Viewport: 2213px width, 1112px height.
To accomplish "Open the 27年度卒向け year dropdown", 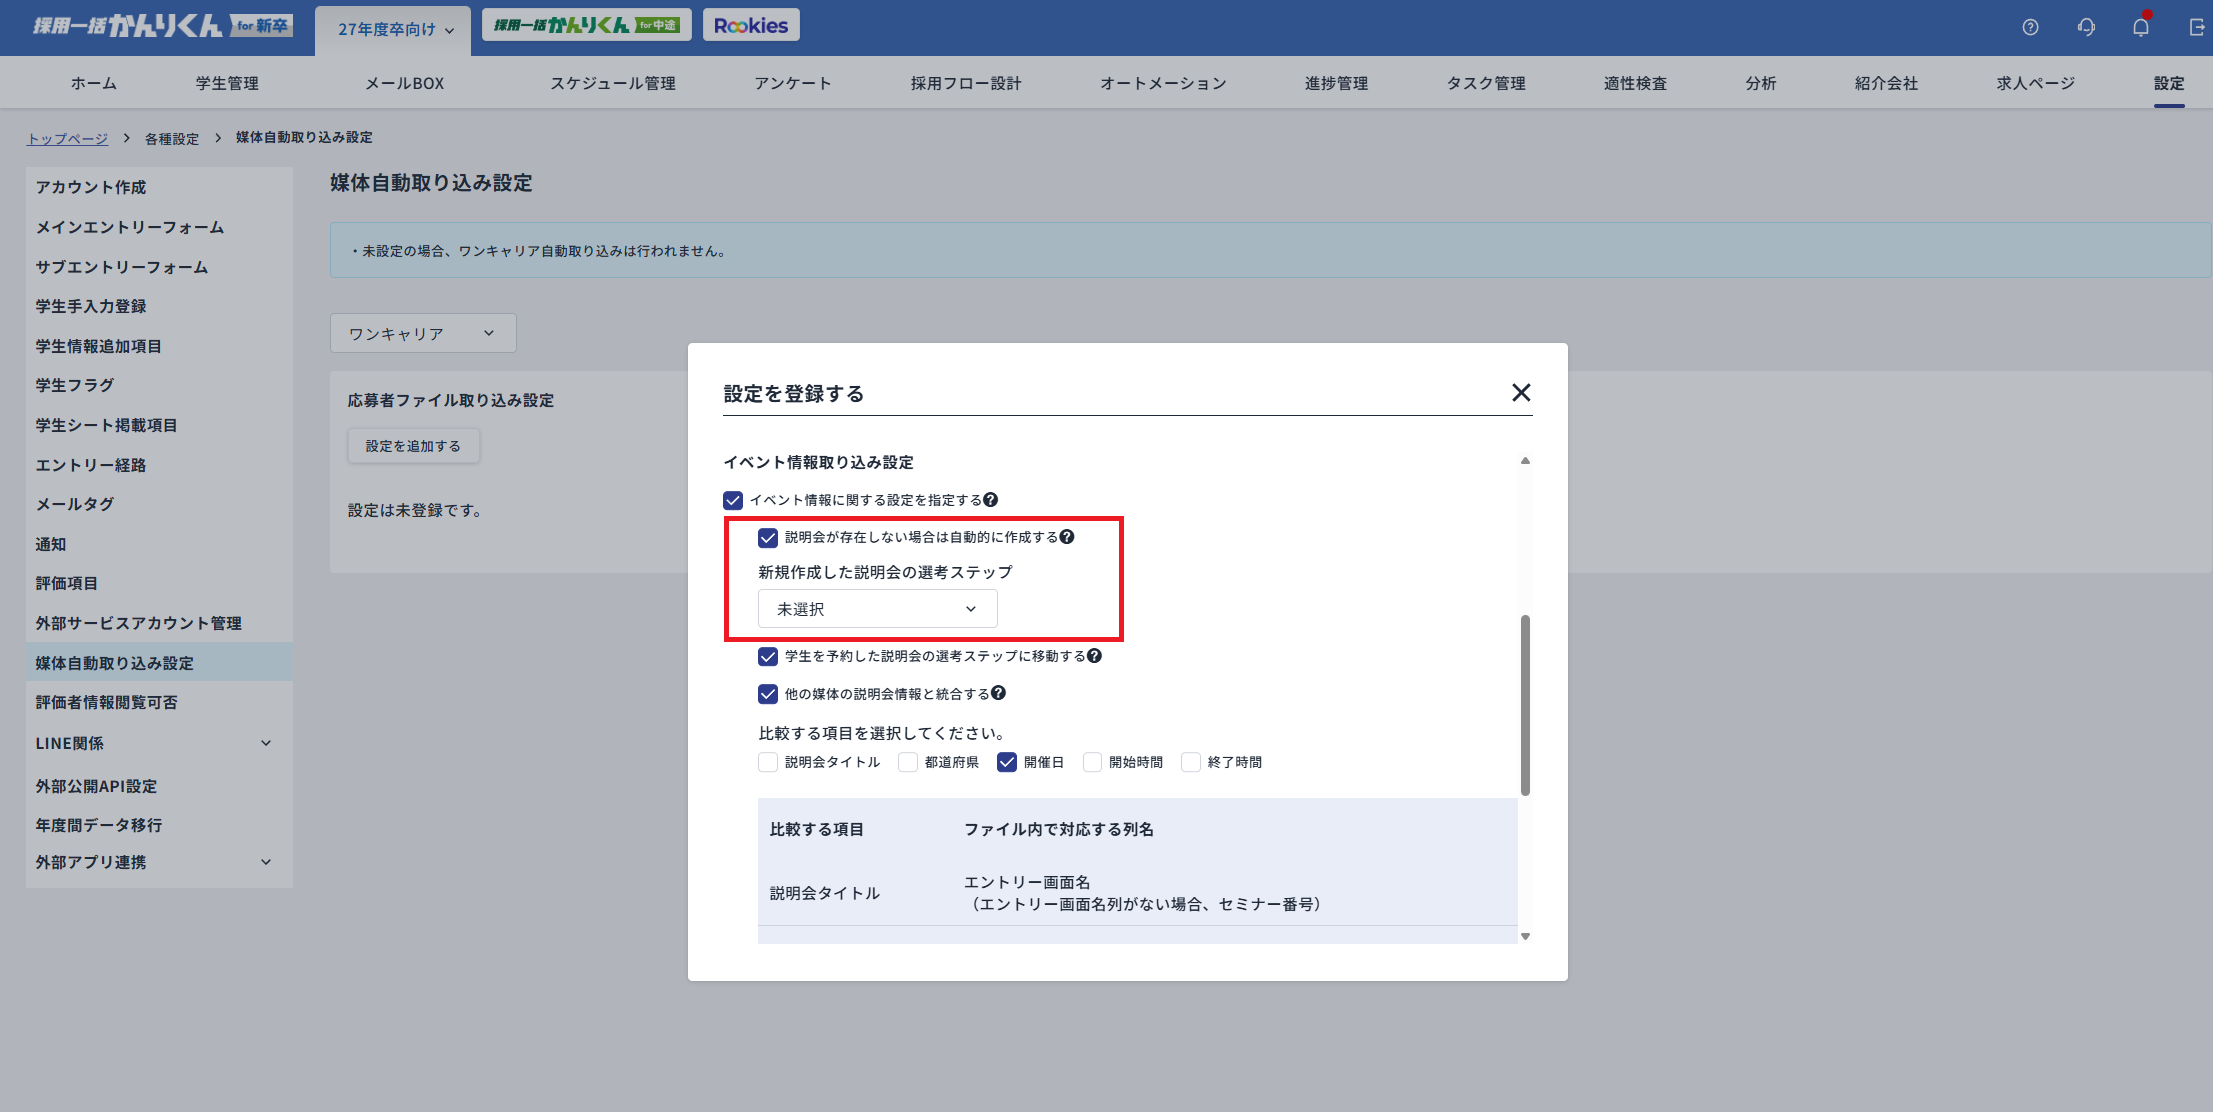I will pyautogui.click(x=395, y=29).
